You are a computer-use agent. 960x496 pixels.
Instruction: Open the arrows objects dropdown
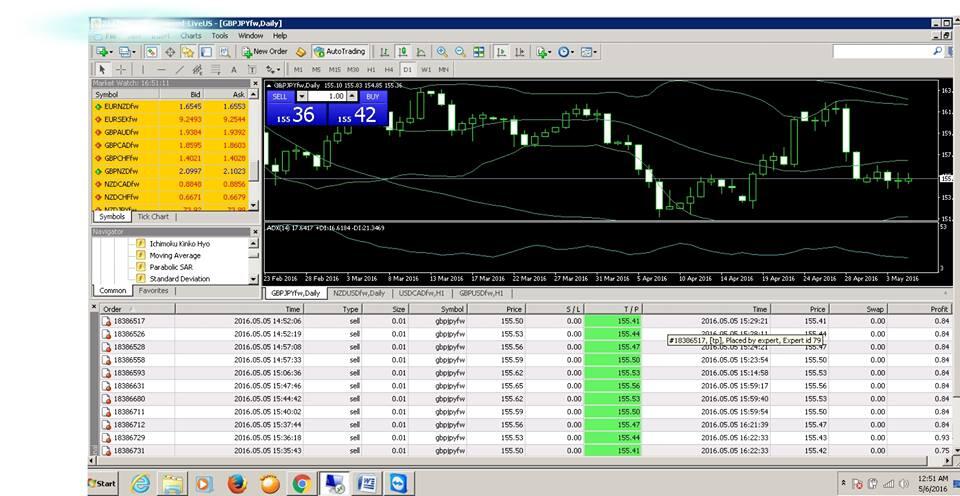pyautogui.click(x=274, y=69)
